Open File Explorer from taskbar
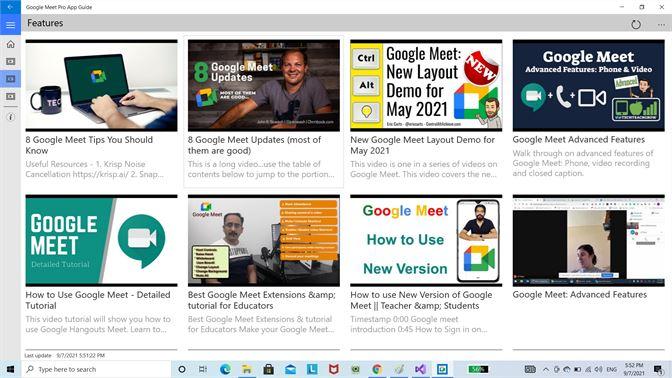672x378 pixels. coord(247,369)
